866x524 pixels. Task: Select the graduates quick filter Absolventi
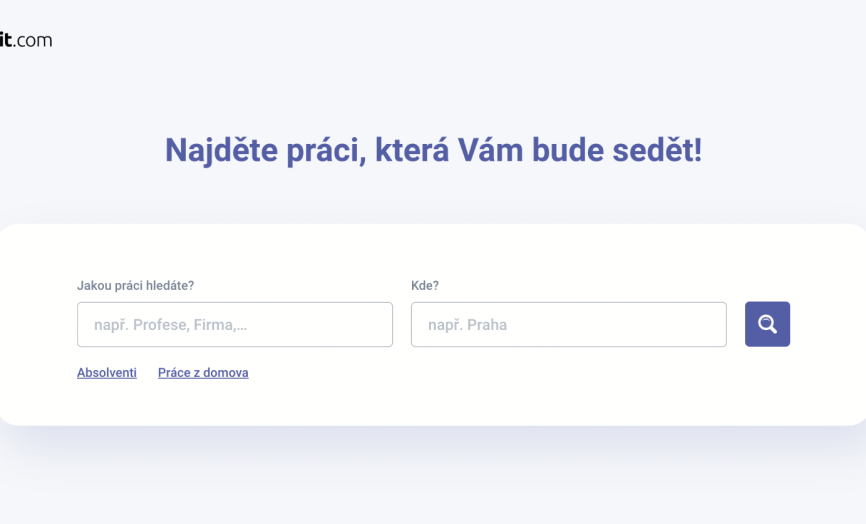point(107,373)
